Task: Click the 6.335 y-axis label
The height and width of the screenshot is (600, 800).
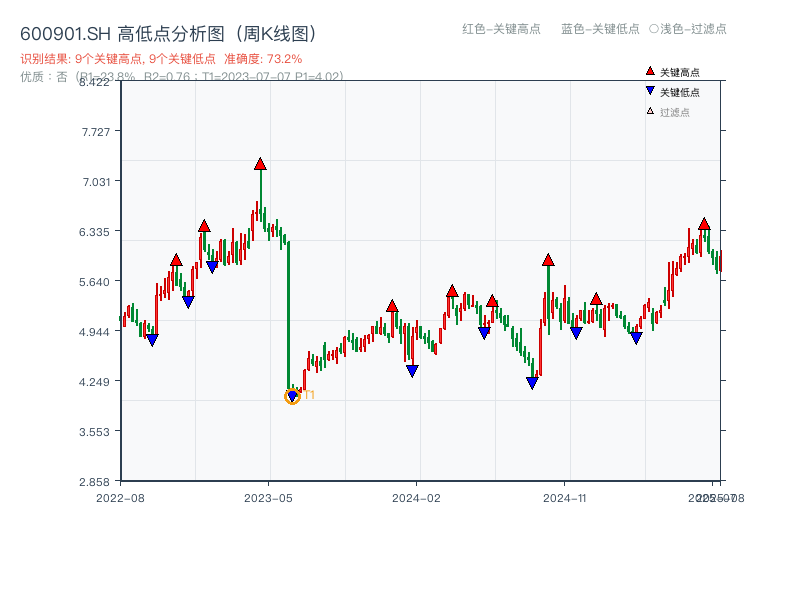Action: point(94,232)
